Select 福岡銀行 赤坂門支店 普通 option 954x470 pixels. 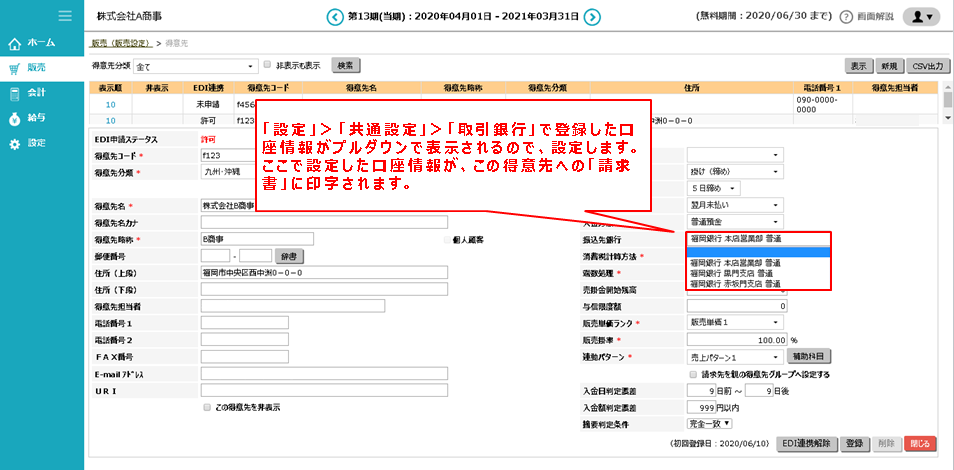coord(735,284)
